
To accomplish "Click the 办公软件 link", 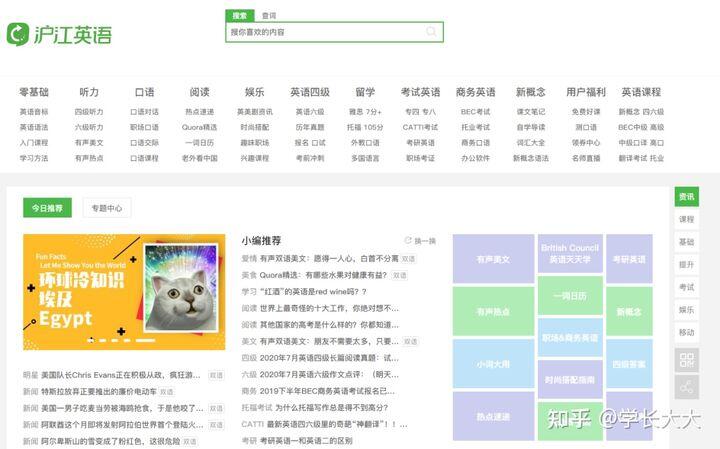I will pyautogui.click(x=476, y=158).
